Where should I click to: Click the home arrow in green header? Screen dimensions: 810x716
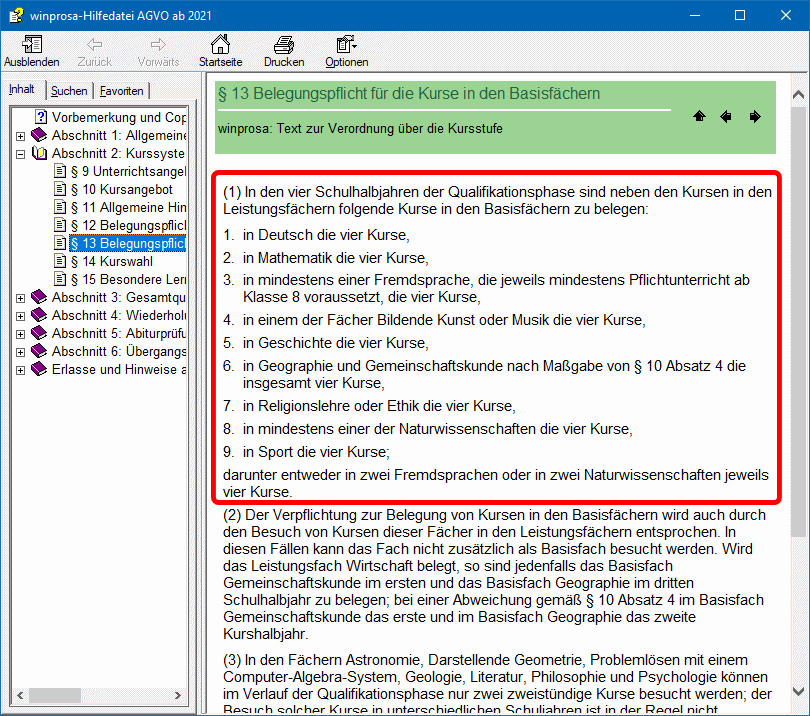point(699,117)
